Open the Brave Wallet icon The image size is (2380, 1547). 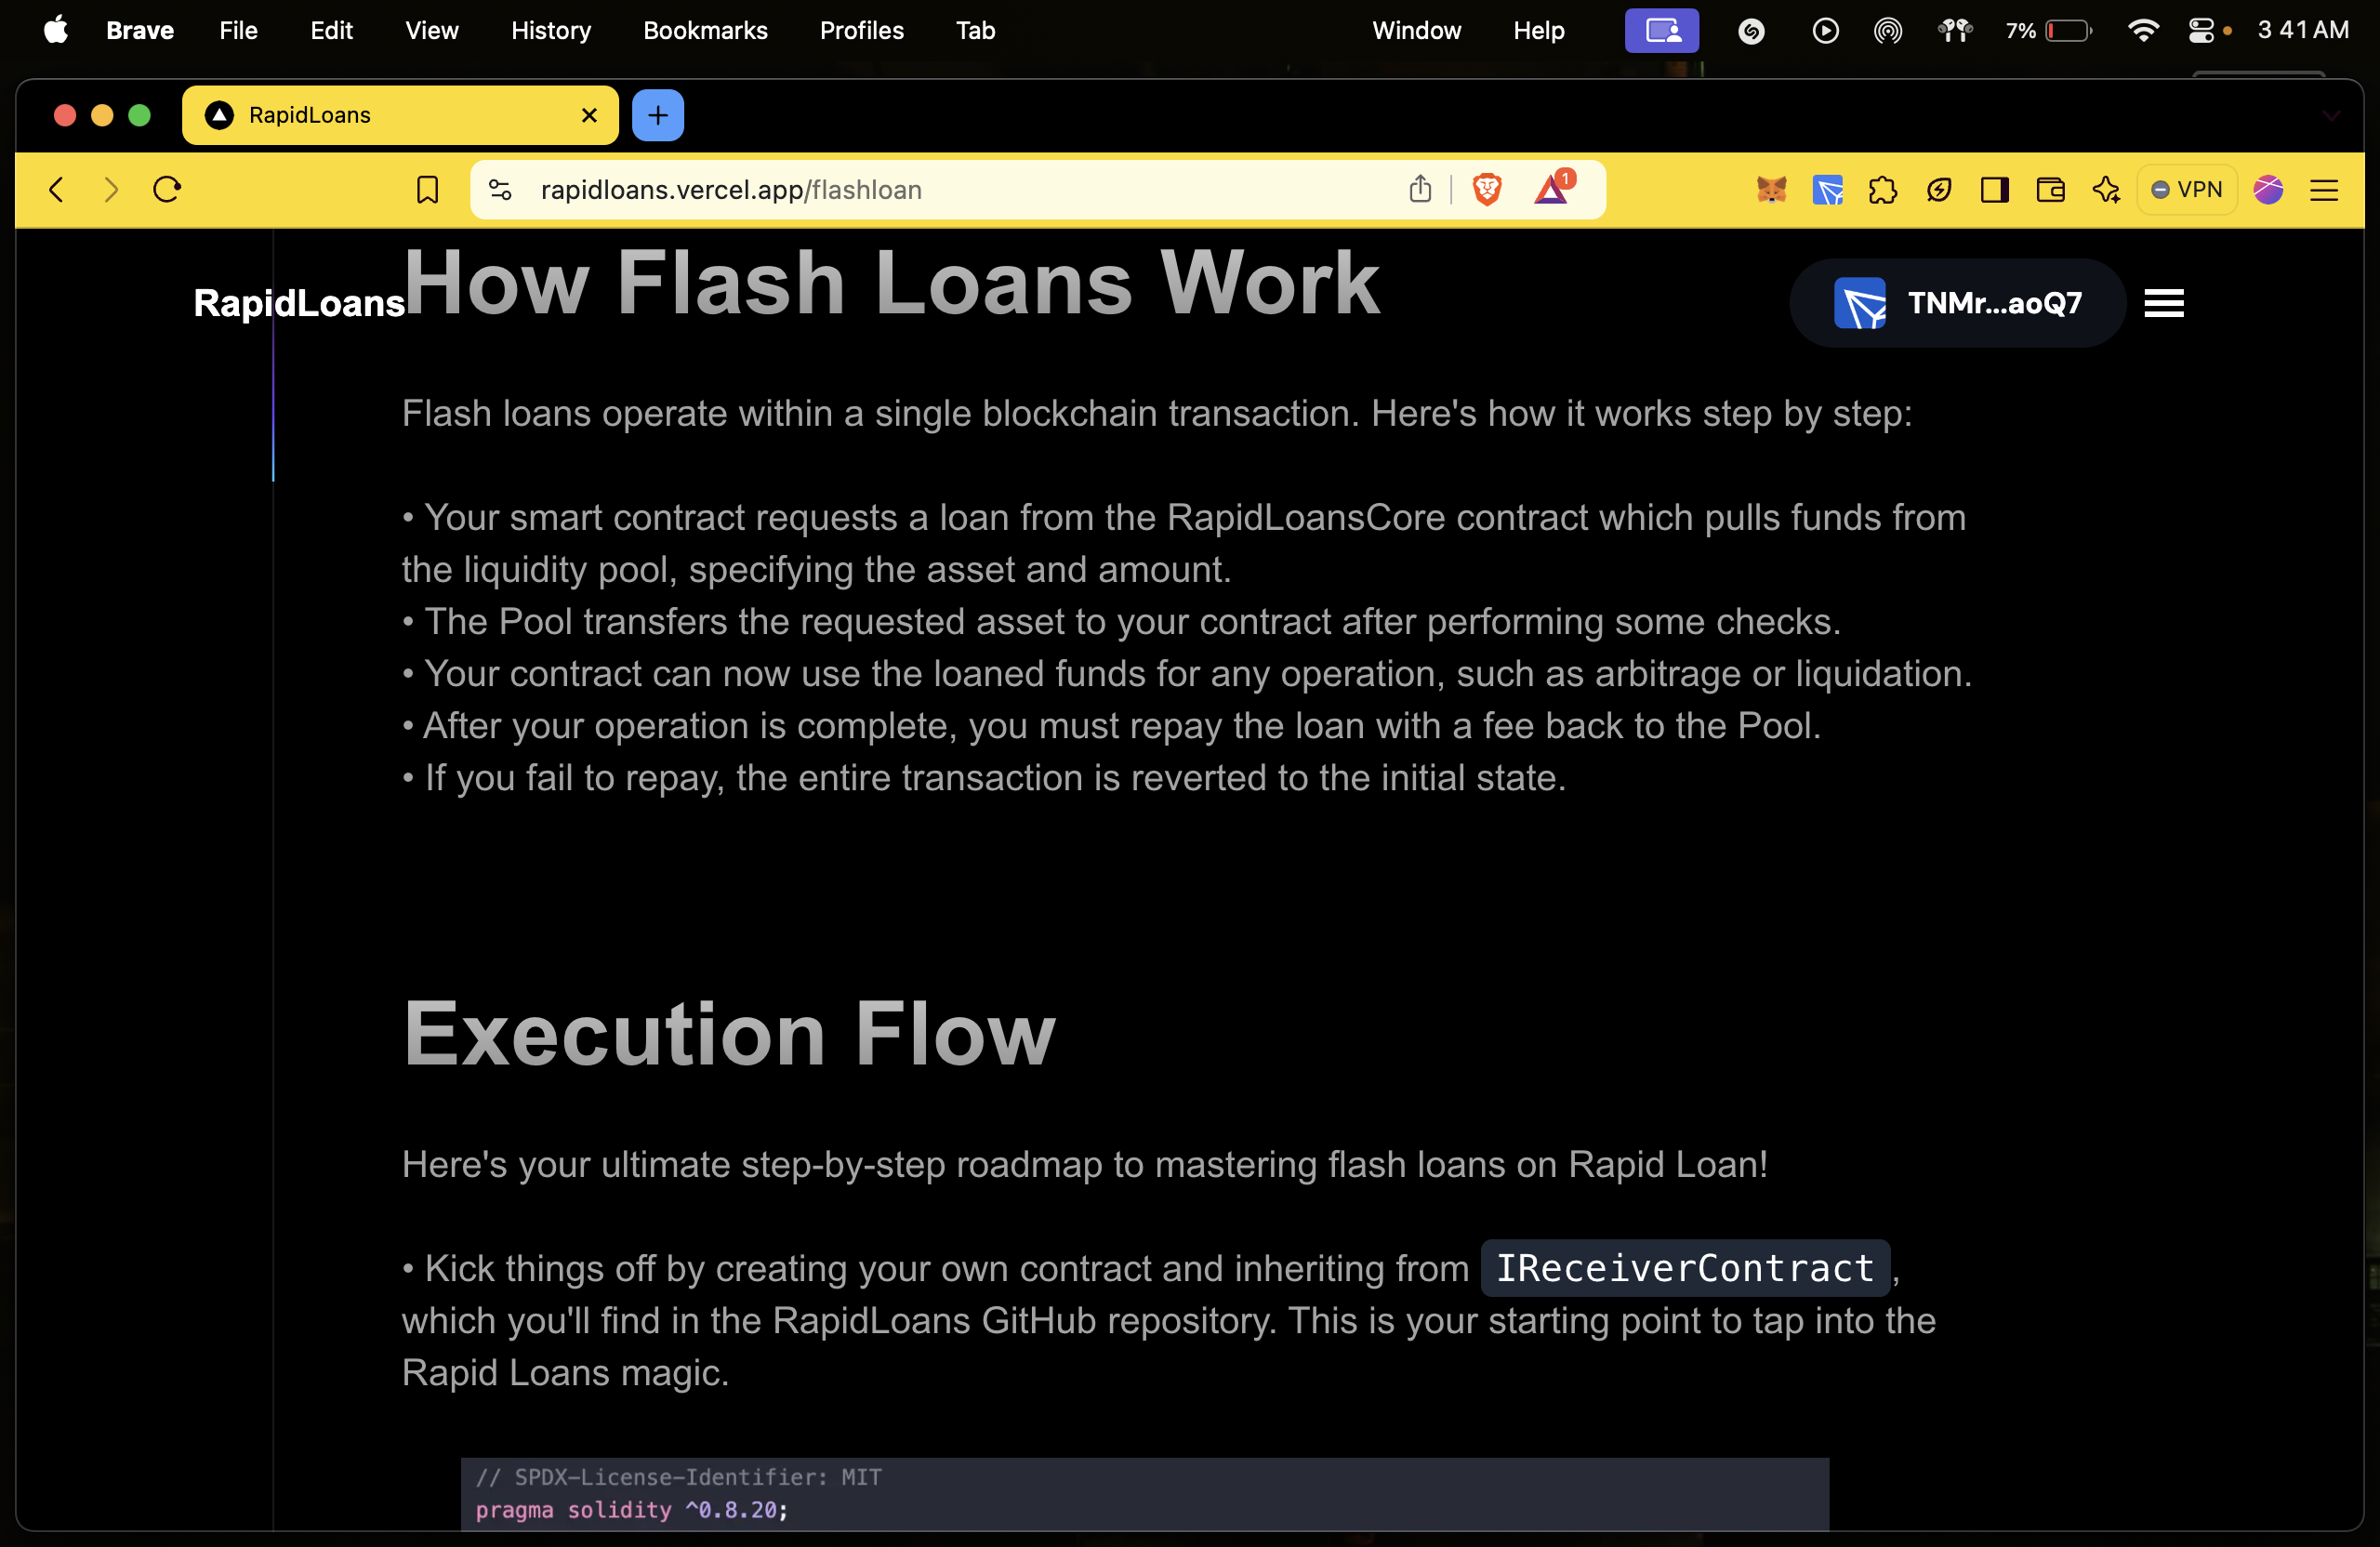pos(2050,190)
